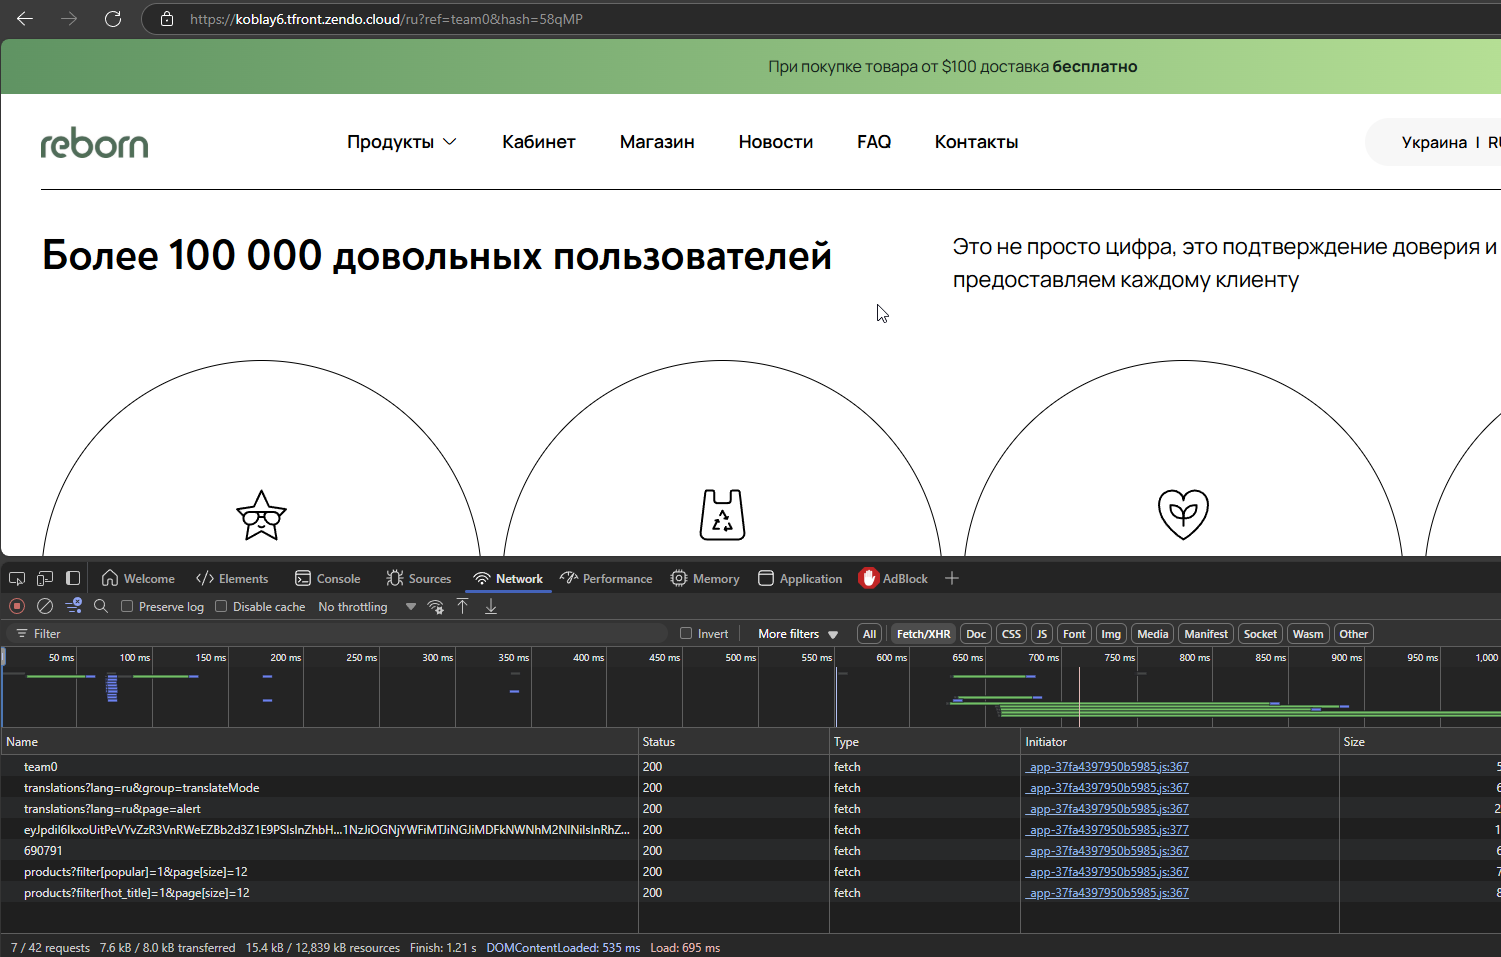
Task: Open the Application tab in DevTools
Action: (x=800, y=578)
